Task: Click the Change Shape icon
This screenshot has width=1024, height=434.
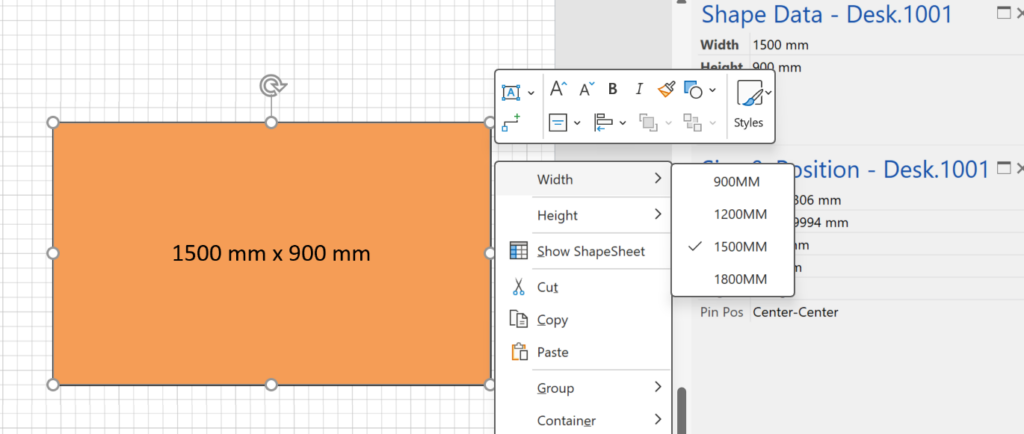Action: [693, 89]
